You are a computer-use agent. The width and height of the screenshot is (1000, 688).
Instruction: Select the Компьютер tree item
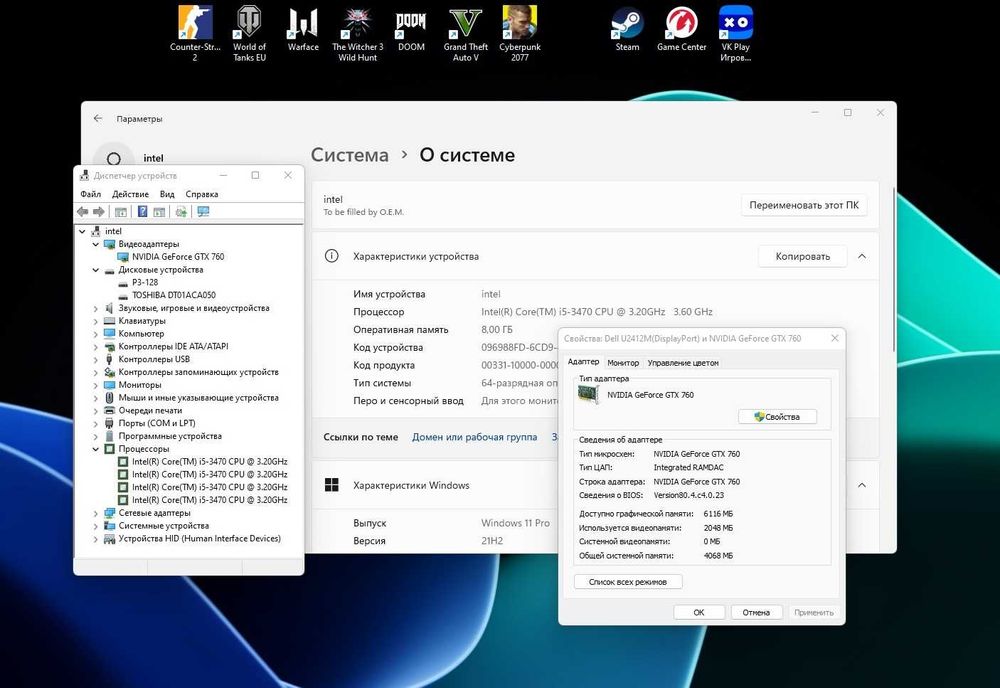click(141, 333)
